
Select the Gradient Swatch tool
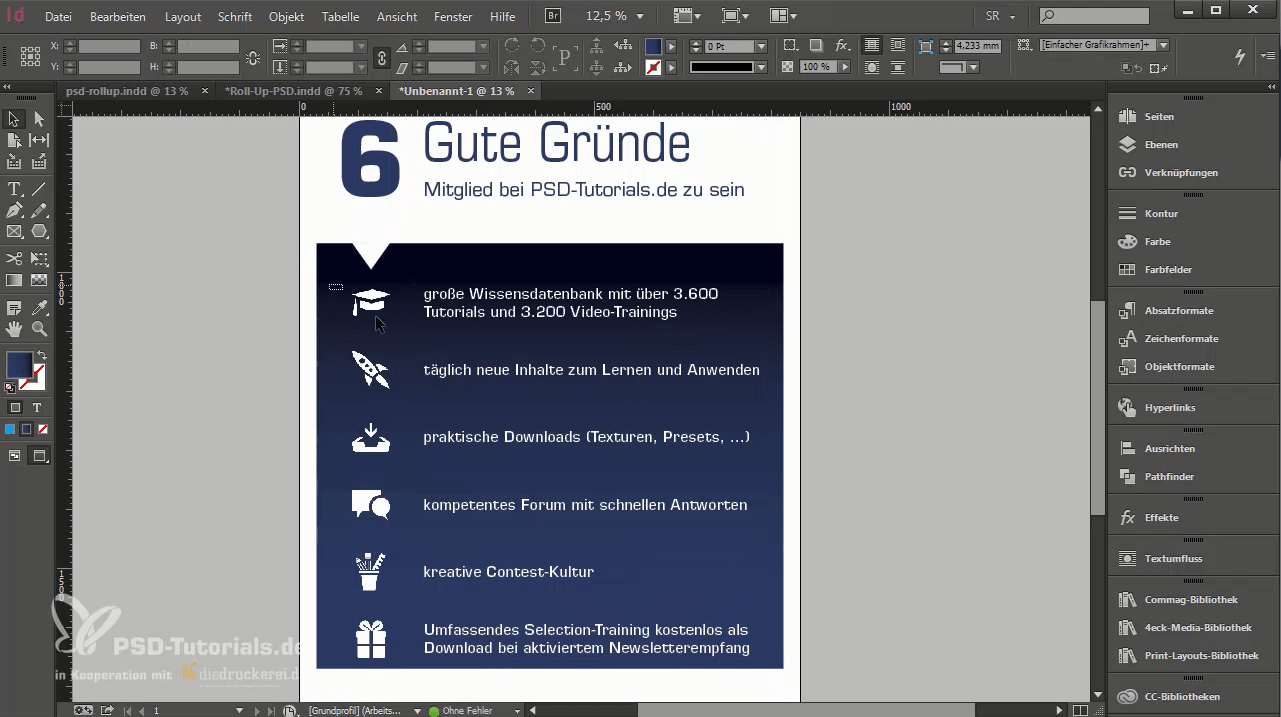[x=14, y=281]
